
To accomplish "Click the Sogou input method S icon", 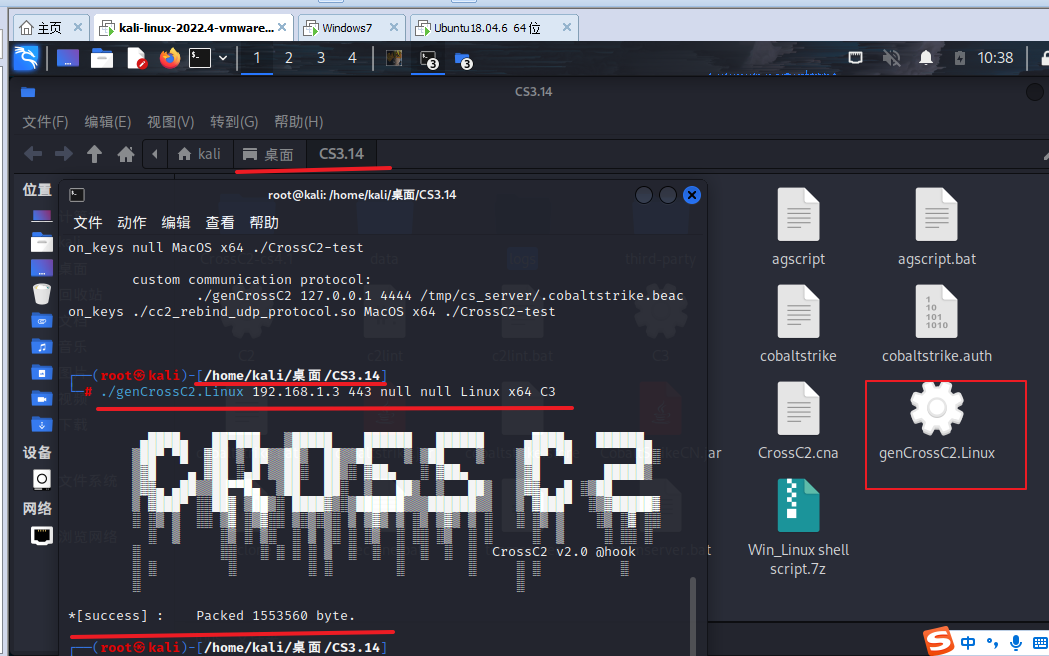I will coord(939,641).
